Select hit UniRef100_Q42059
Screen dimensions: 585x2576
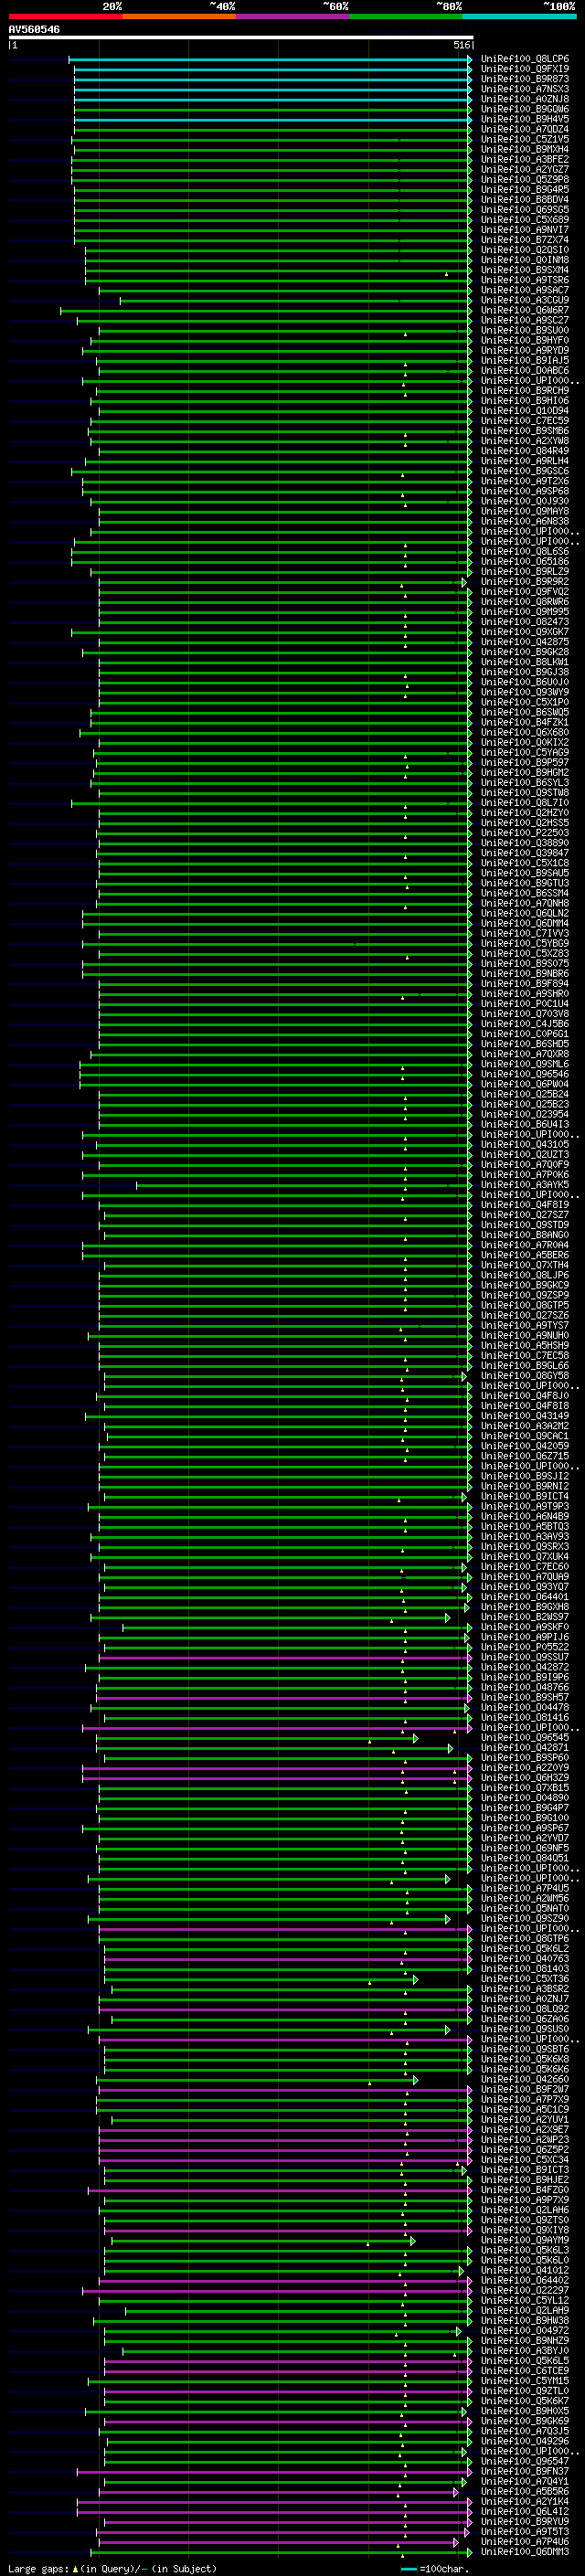tap(524, 1446)
